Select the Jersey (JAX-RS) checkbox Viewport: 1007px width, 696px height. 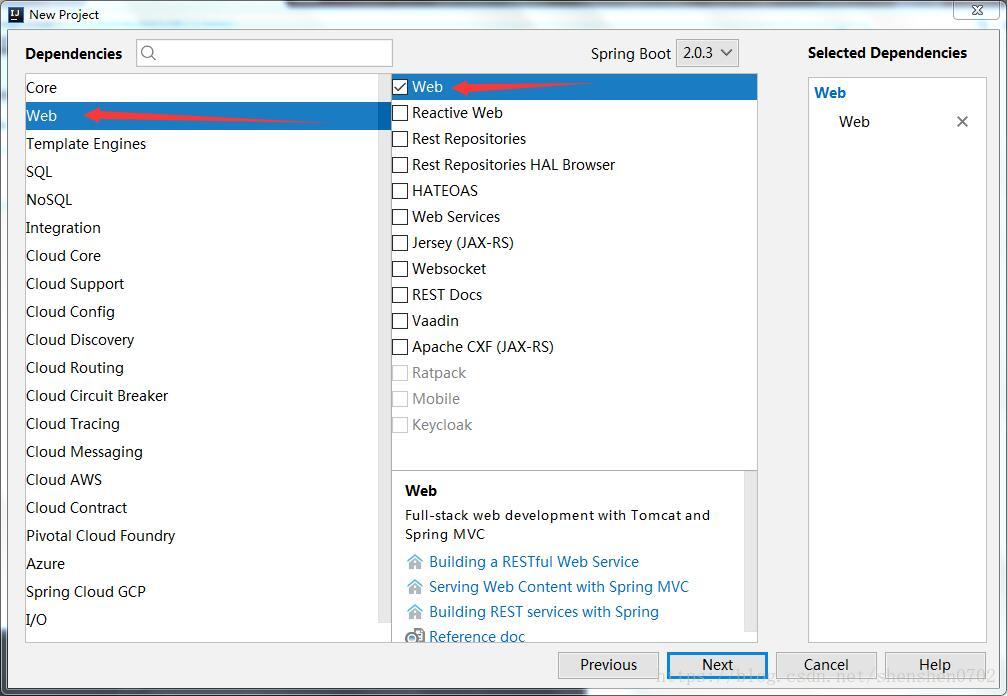tap(400, 243)
